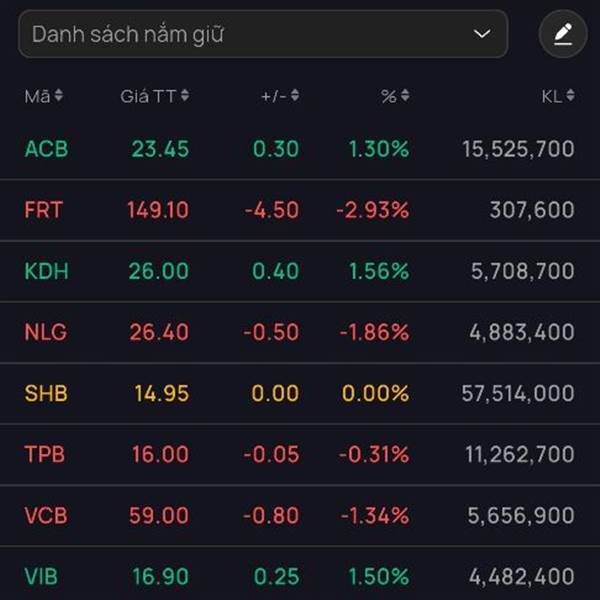This screenshot has width=600, height=600.
Task: Open the ACB stock row
Action: point(300,149)
